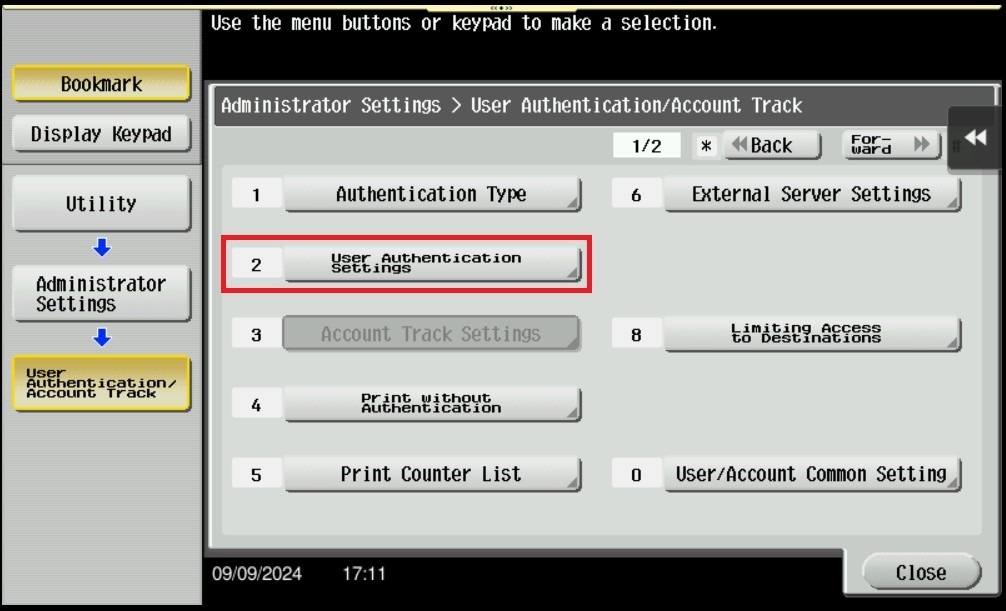The height and width of the screenshot is (611, 1006).
Task: Open External Server Settings
Action: (811, 195)
